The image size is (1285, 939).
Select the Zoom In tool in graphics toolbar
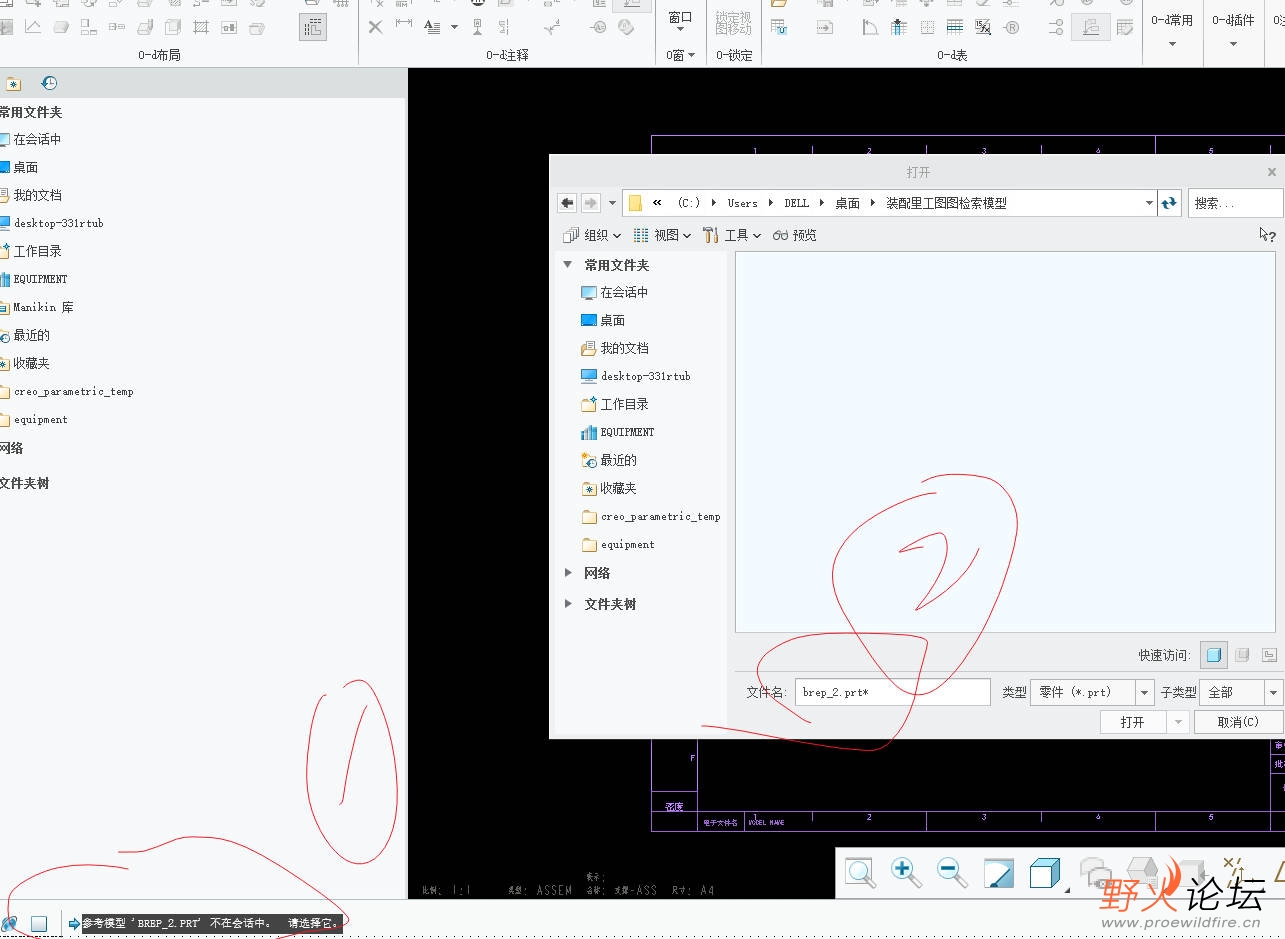tap(903, 871)
